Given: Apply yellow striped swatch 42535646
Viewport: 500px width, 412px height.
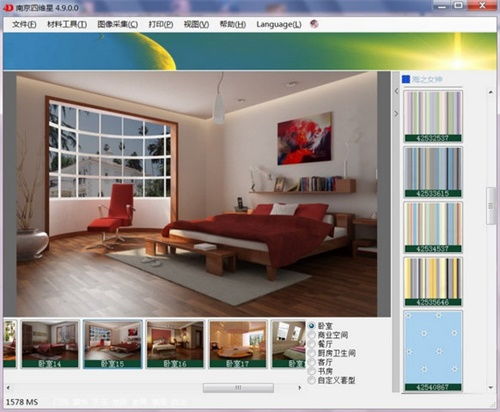Looking at the screenshot, I should (433, 282).
